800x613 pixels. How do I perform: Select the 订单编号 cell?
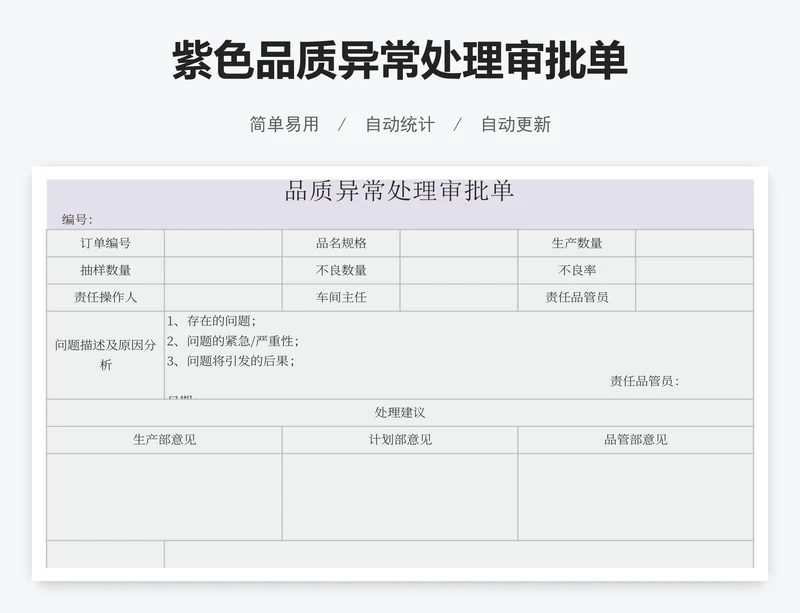click(106, 243)
